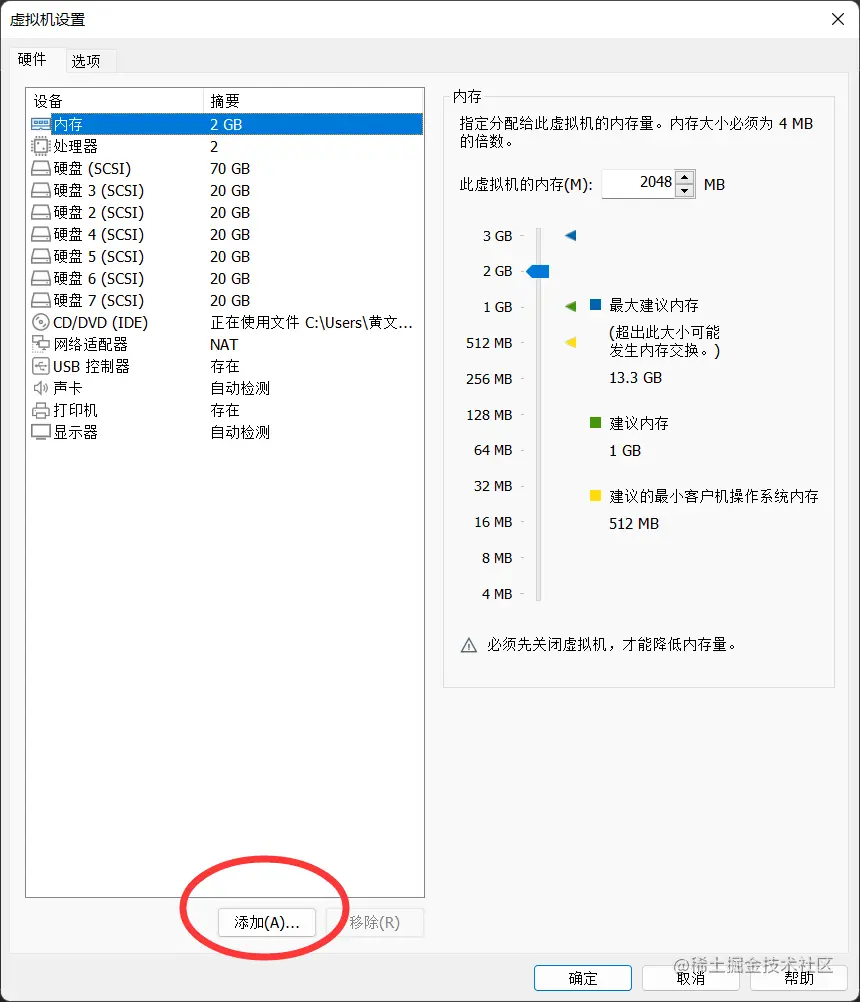Click the blue 最大建议内存 legend square
The image size is (860, 1002).
coord(595,304)
